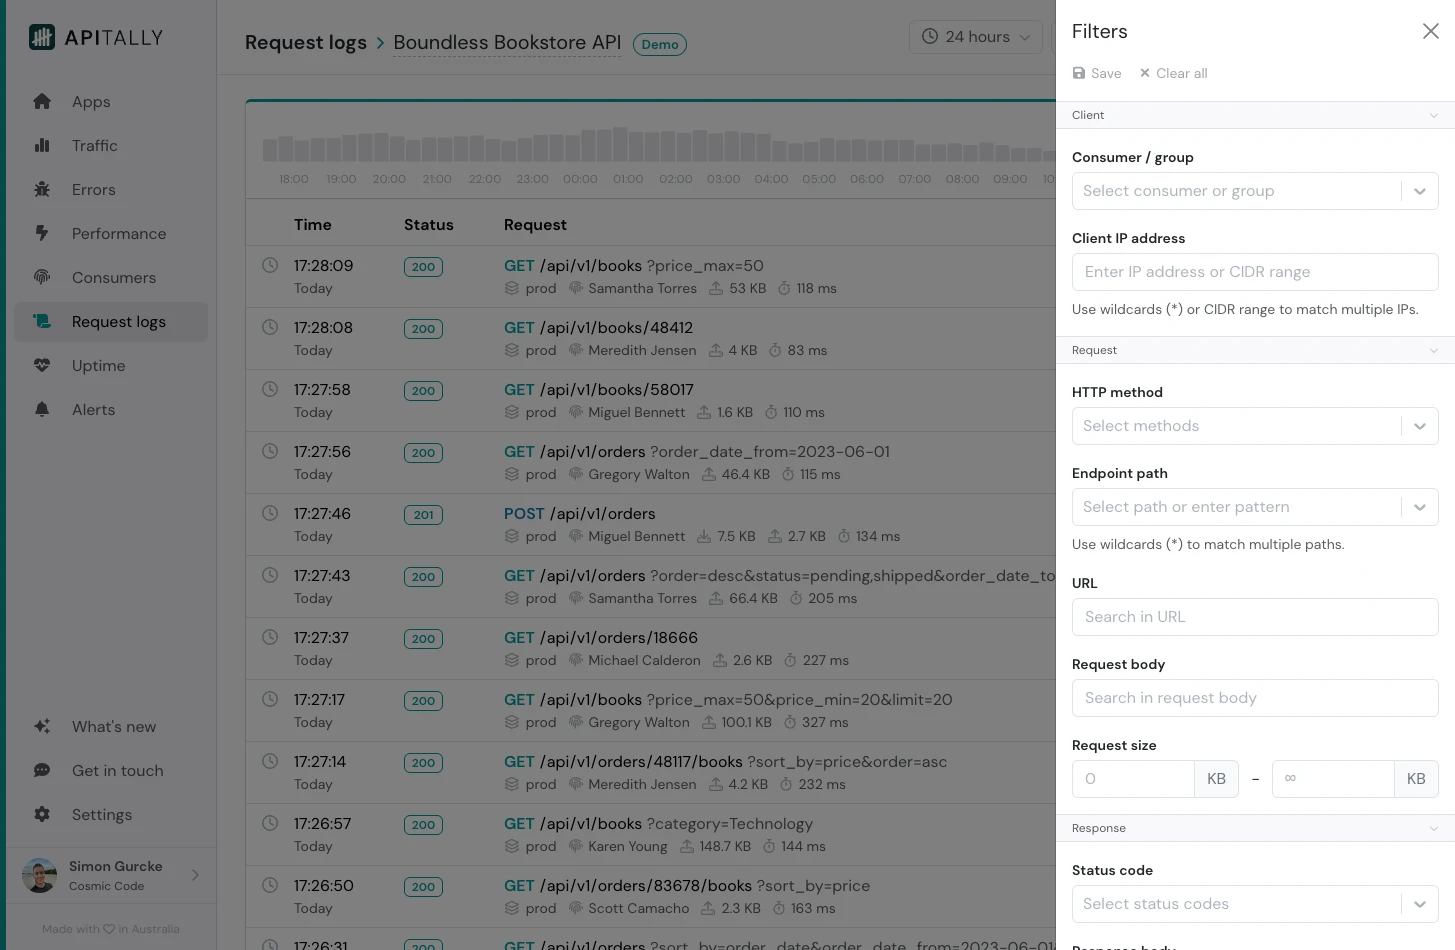Focus the Search in URL field
This screenshot has height=950, width=1455.
(x=1254, y=617)
